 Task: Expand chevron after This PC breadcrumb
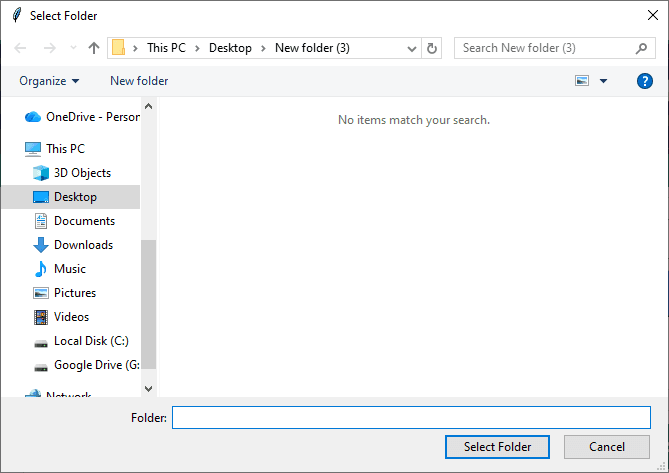pyautogui.click(x=198, y=48)
